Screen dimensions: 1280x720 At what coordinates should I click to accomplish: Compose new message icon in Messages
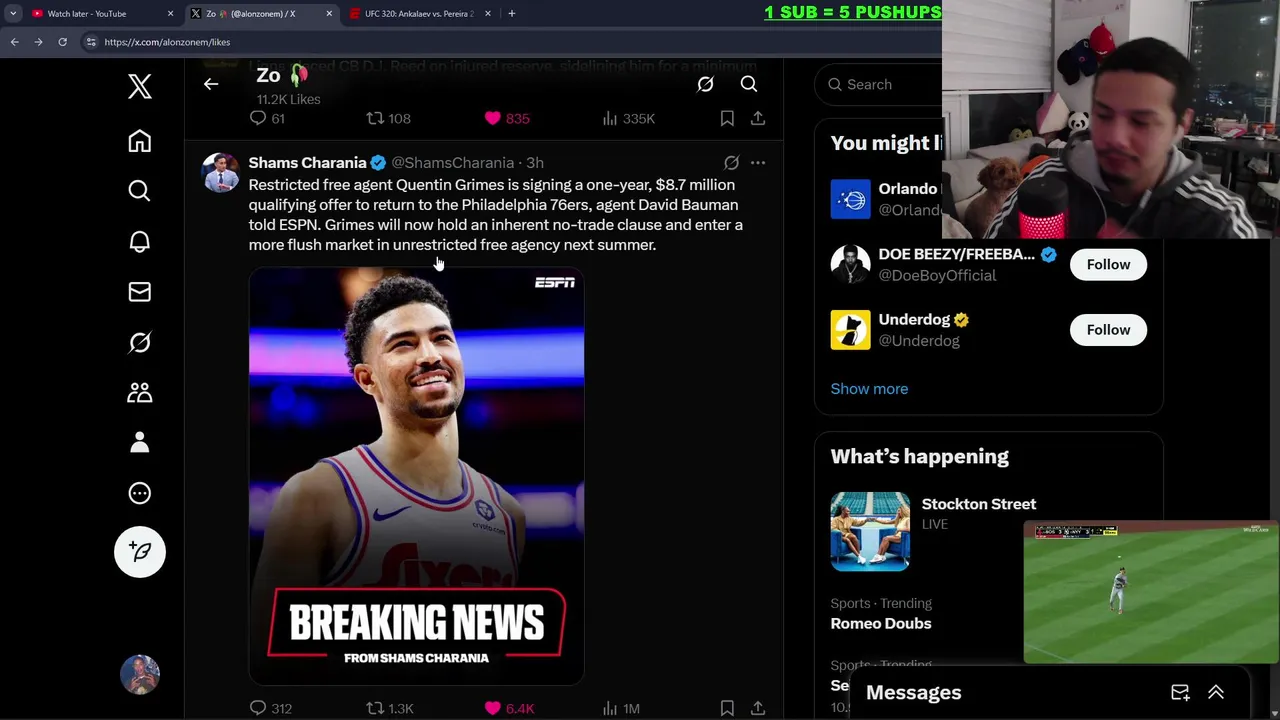point(1180,692)
